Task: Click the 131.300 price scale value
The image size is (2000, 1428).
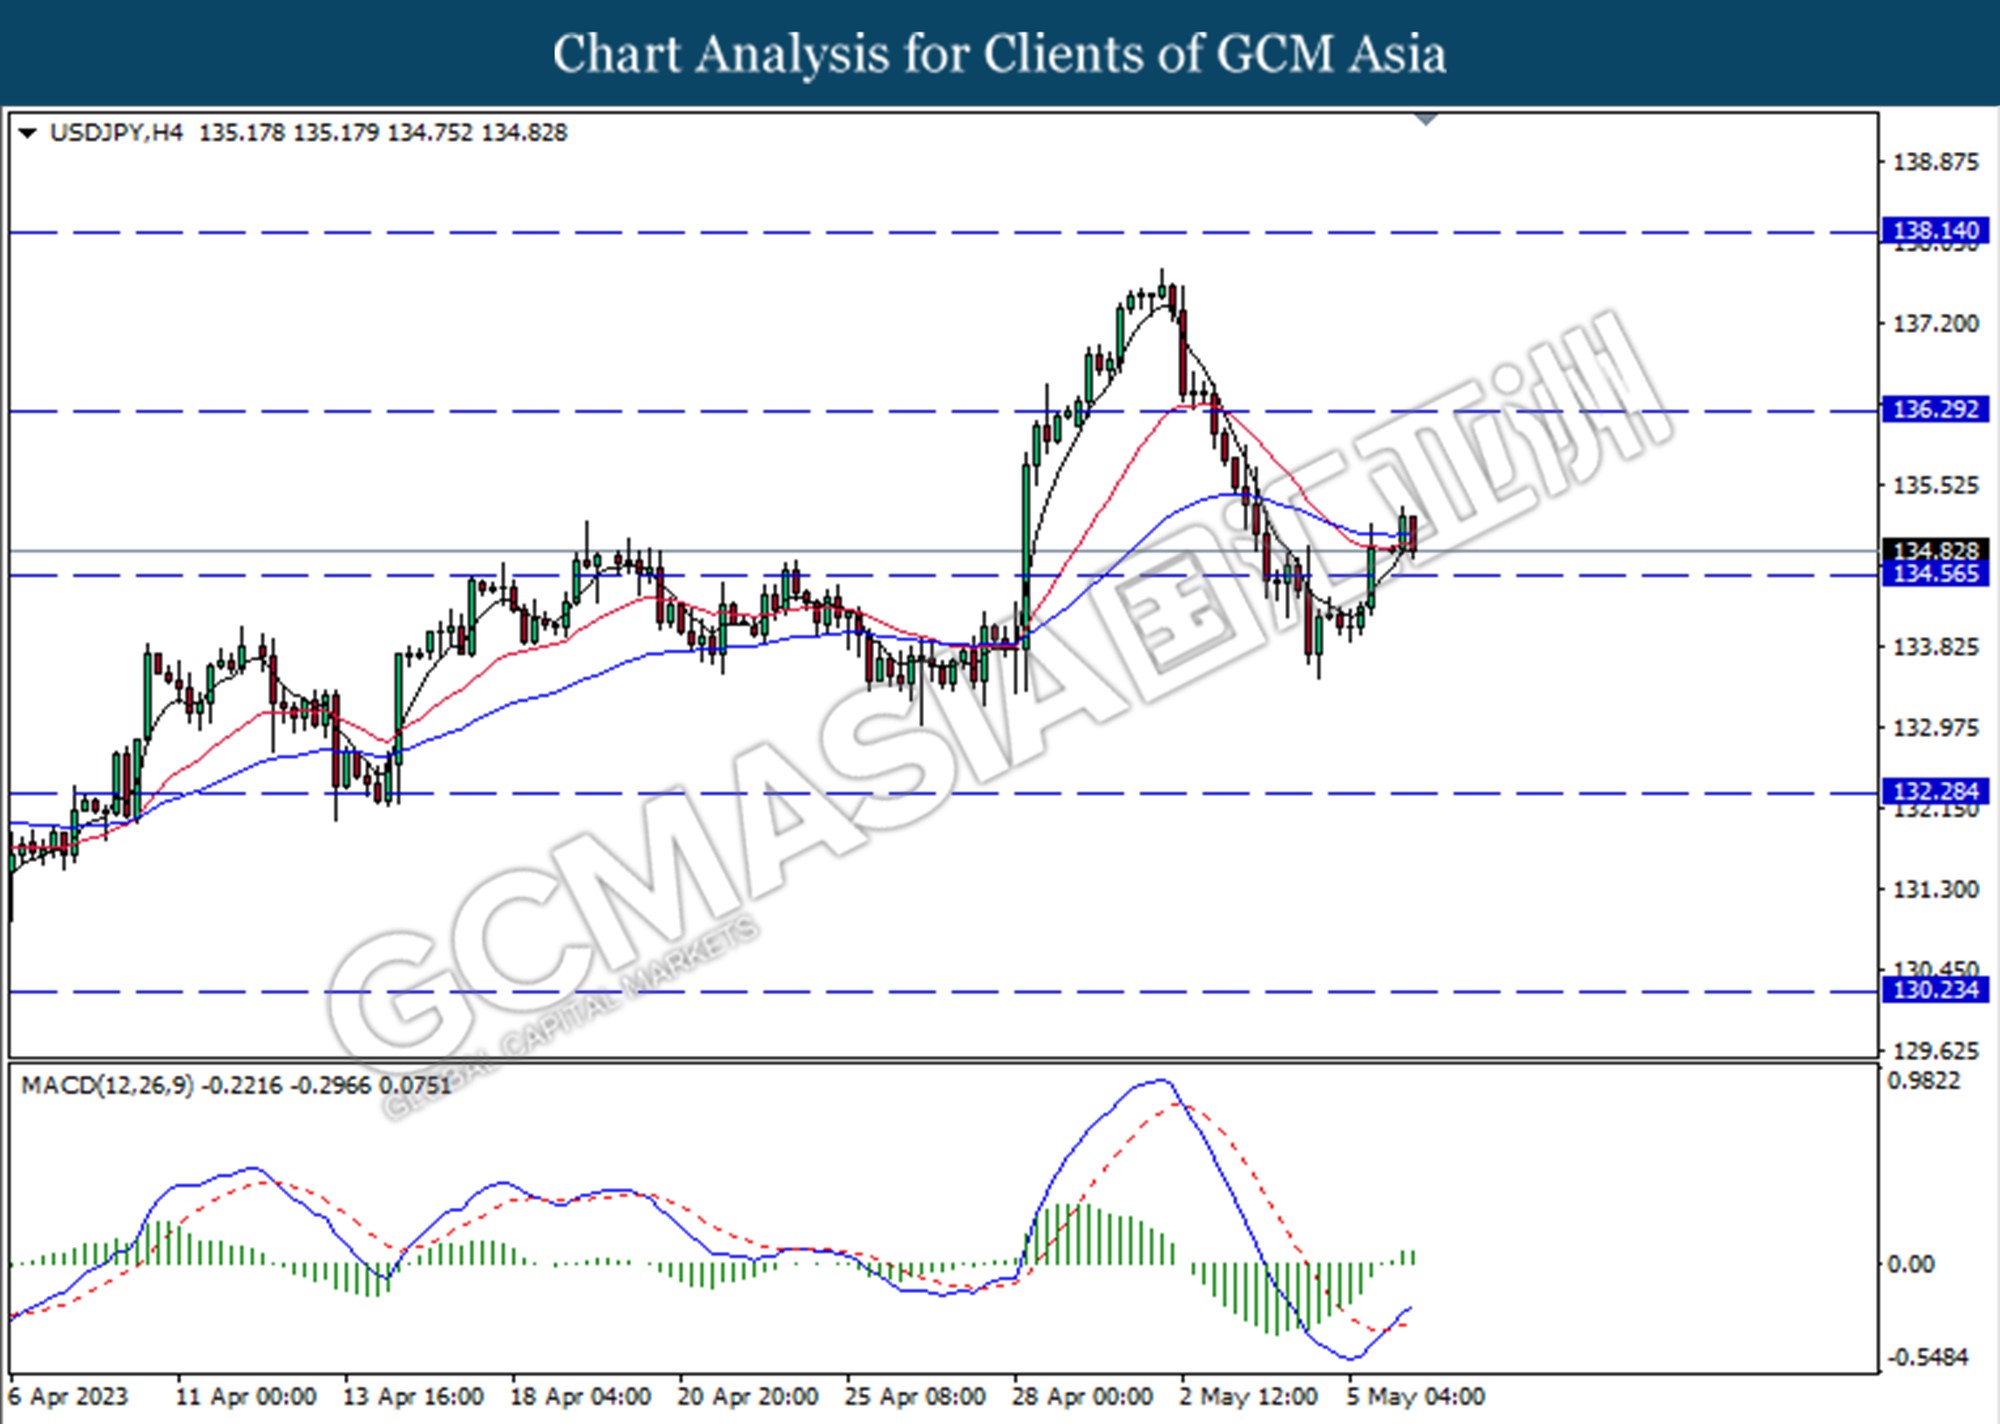Action: point(1935,889)
